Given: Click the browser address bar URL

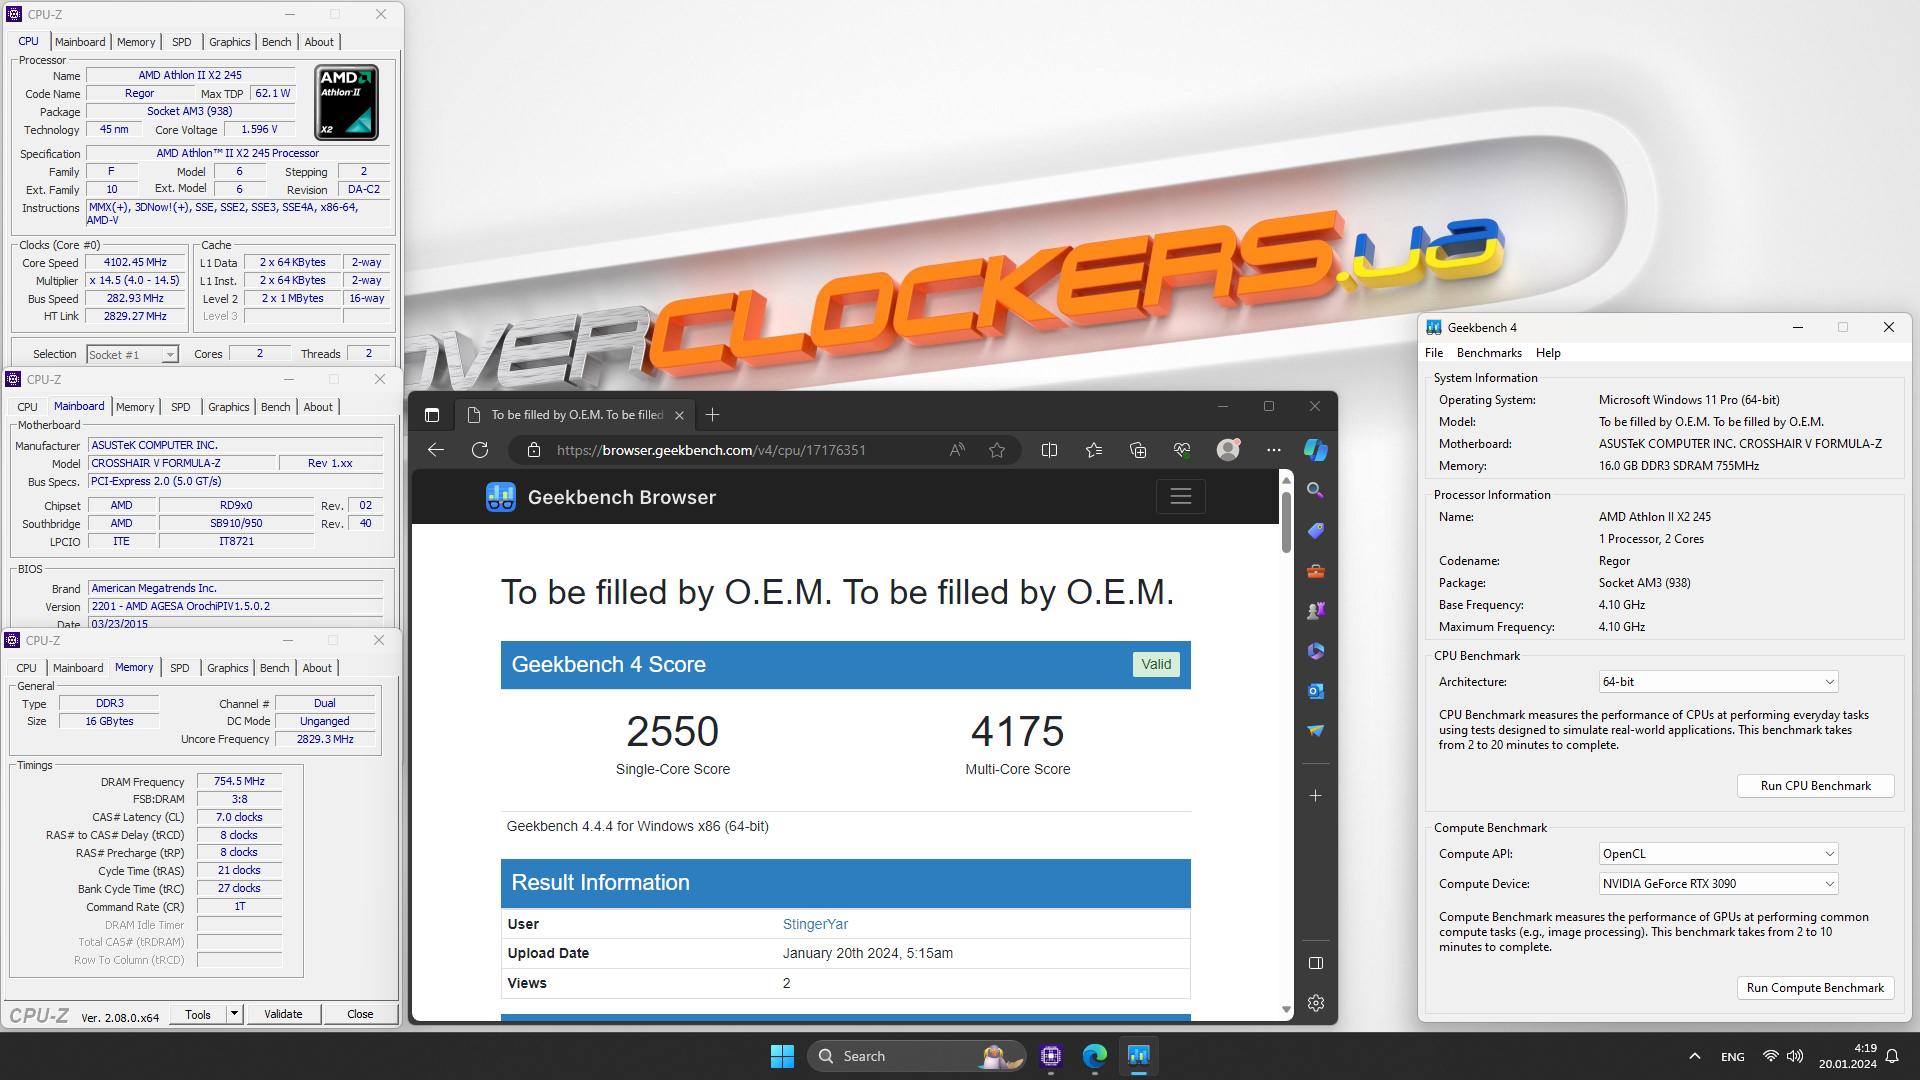Looking at the screenshot, I should click(x=711, y=450).
